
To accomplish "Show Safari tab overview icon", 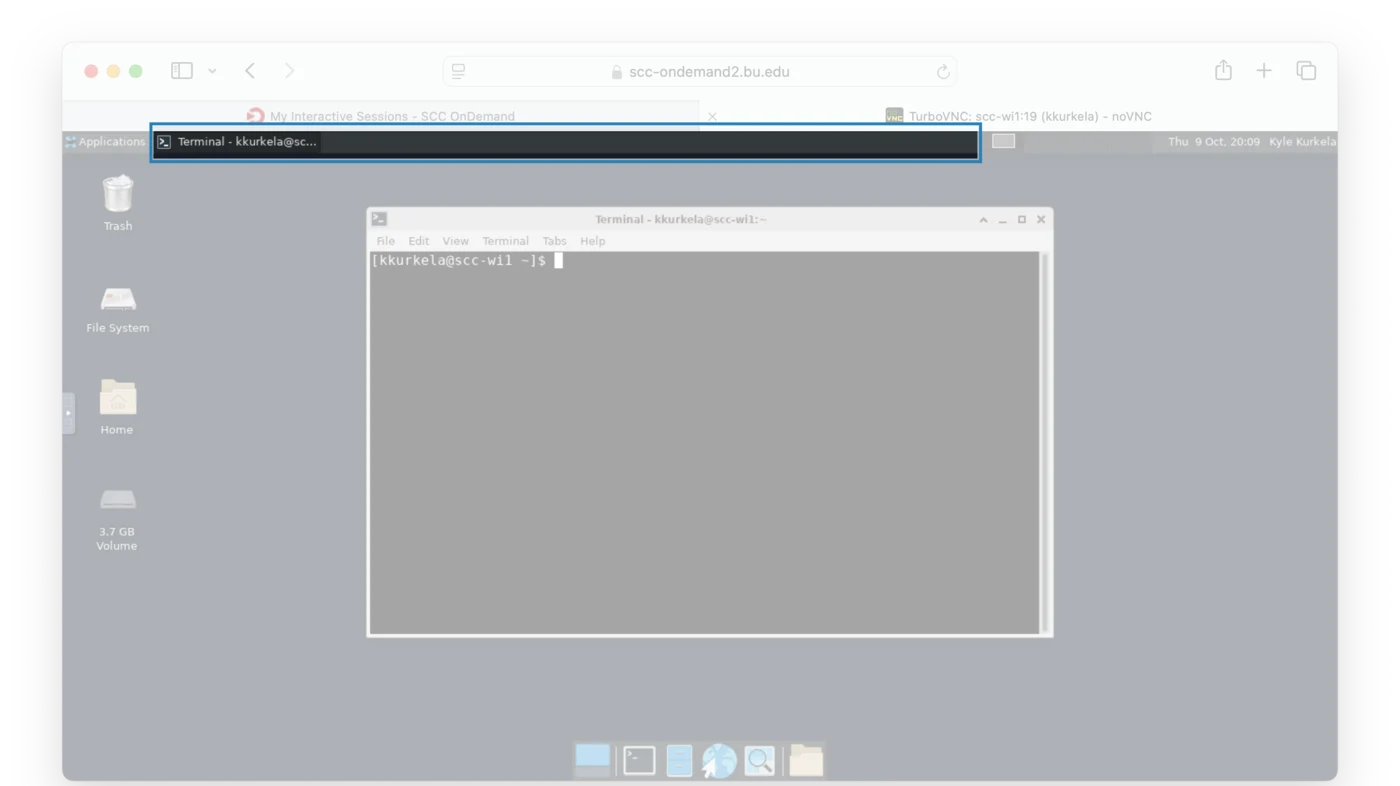I will (1306, 71).
